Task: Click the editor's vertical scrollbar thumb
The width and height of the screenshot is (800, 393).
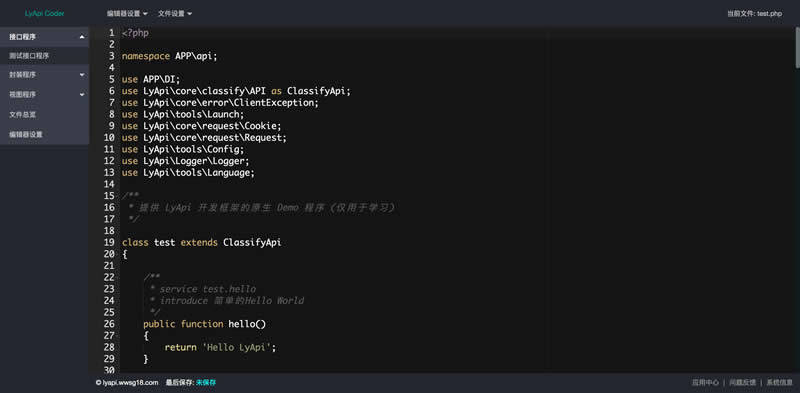Action: tap(797, 47)
